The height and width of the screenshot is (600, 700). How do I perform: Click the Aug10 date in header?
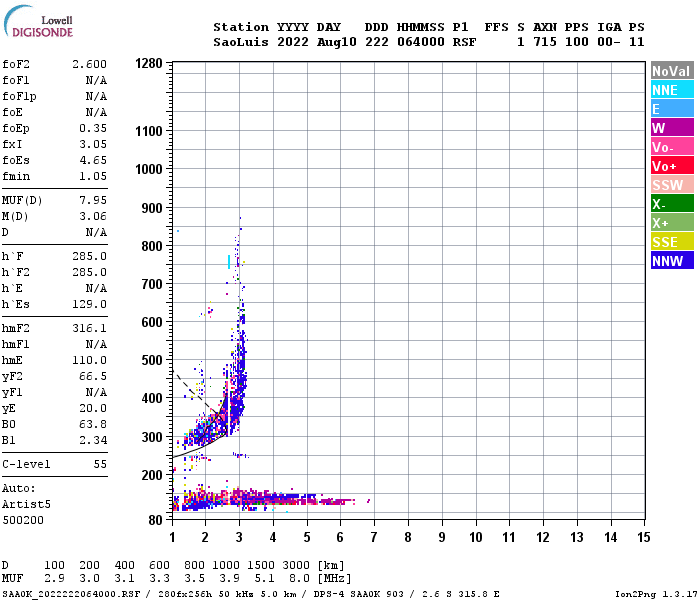coord(337,42)
